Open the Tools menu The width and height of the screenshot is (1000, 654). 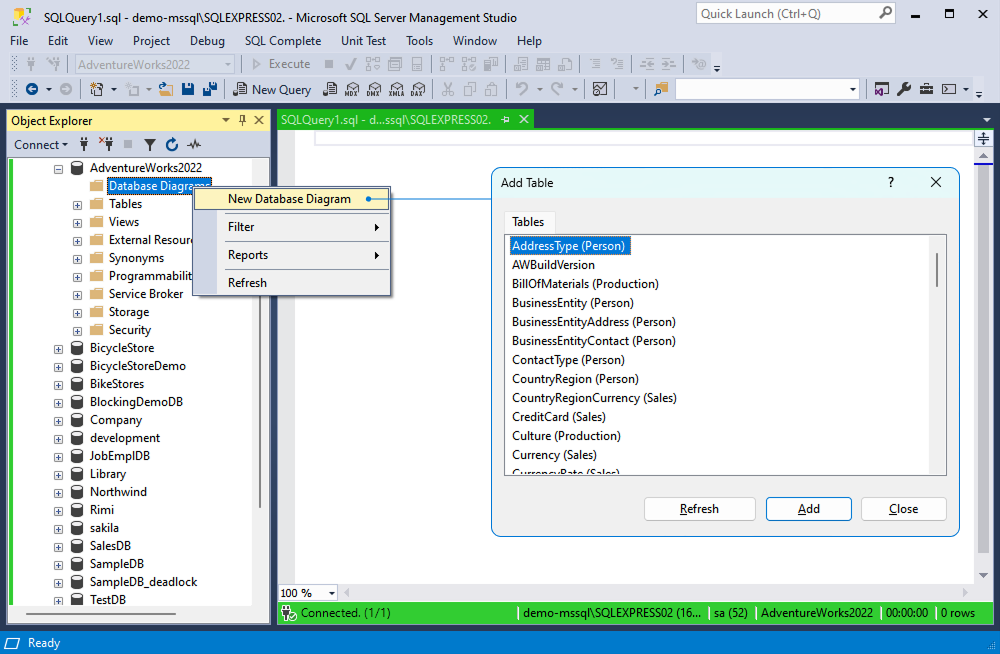tap(419, 41)
